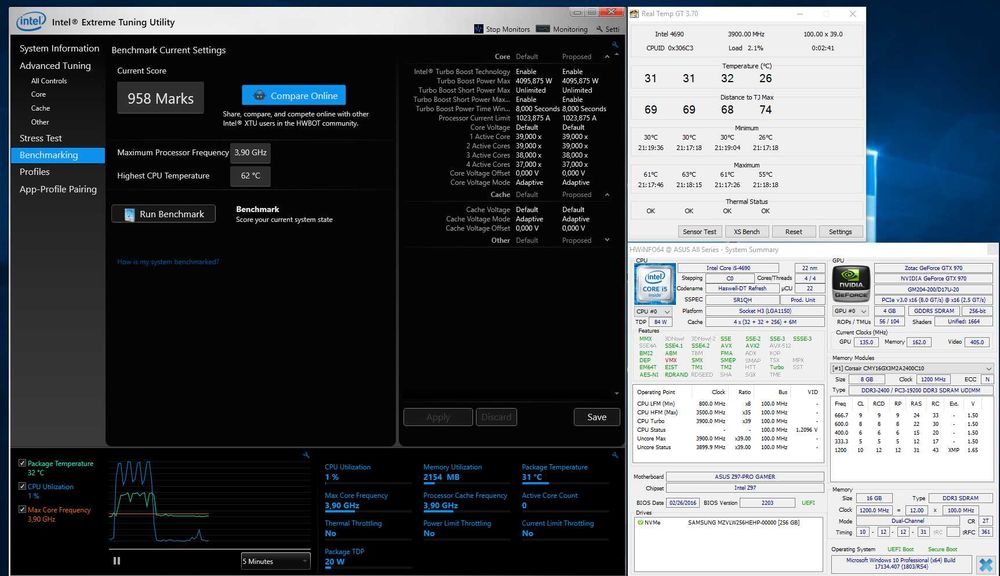Click Sensor Test in Real Temp
Image resolution: width=1000 pixels, height=576 pixels.
pyautogui.click(x=700, y=232)
